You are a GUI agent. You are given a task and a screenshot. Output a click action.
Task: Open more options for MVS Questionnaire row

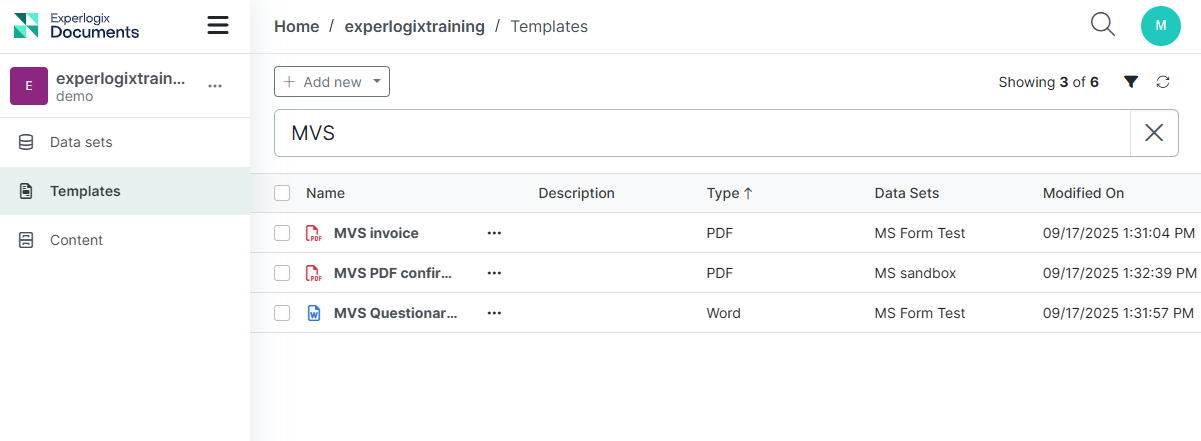[x=494, y=313]
